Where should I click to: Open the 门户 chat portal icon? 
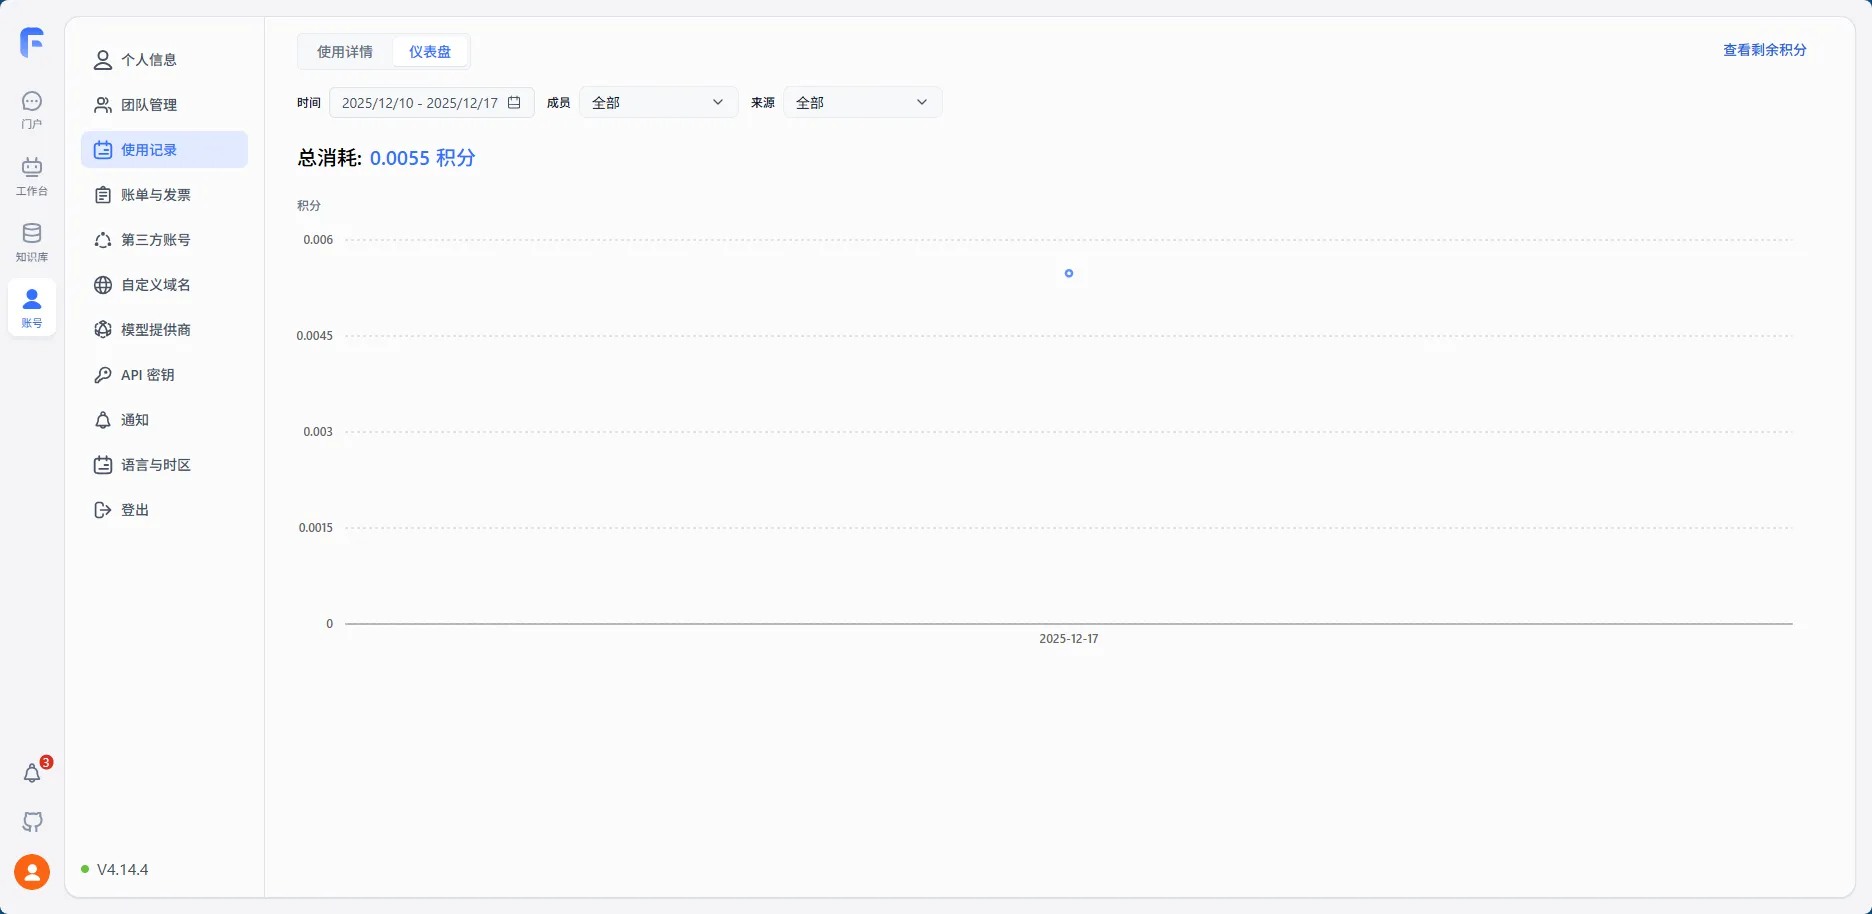point(32,109)
